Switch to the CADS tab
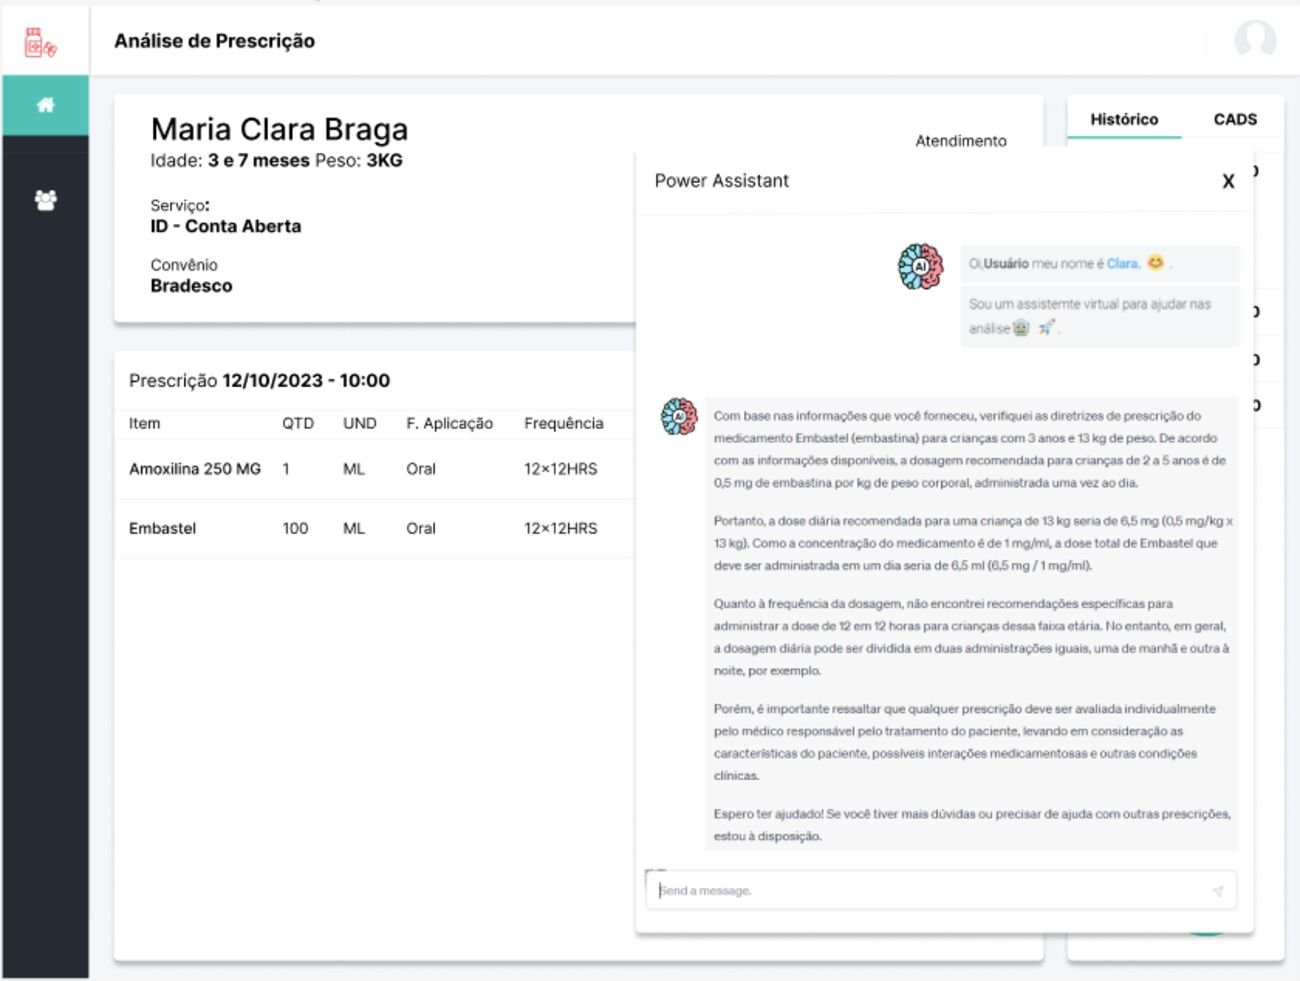Viewport: 1300px width, 981px height. 1235,119
